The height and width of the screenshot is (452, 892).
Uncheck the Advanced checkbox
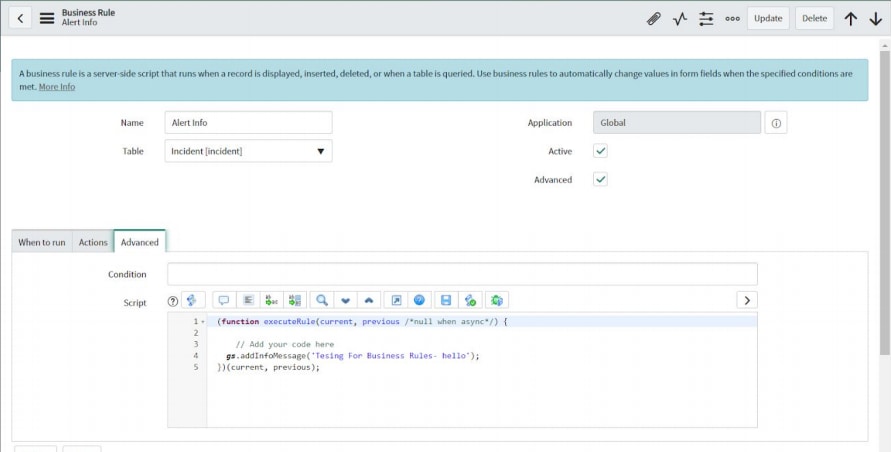point(600,179)
